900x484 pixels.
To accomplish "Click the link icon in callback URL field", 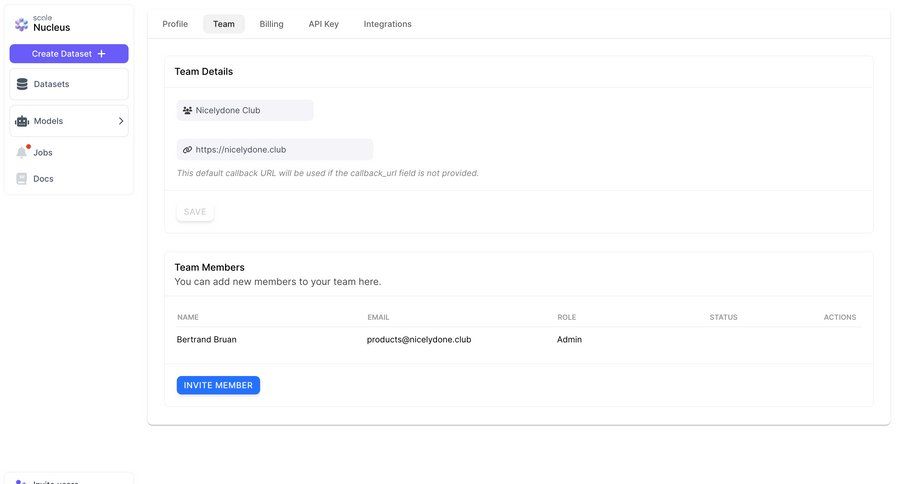I will (187, 149).
